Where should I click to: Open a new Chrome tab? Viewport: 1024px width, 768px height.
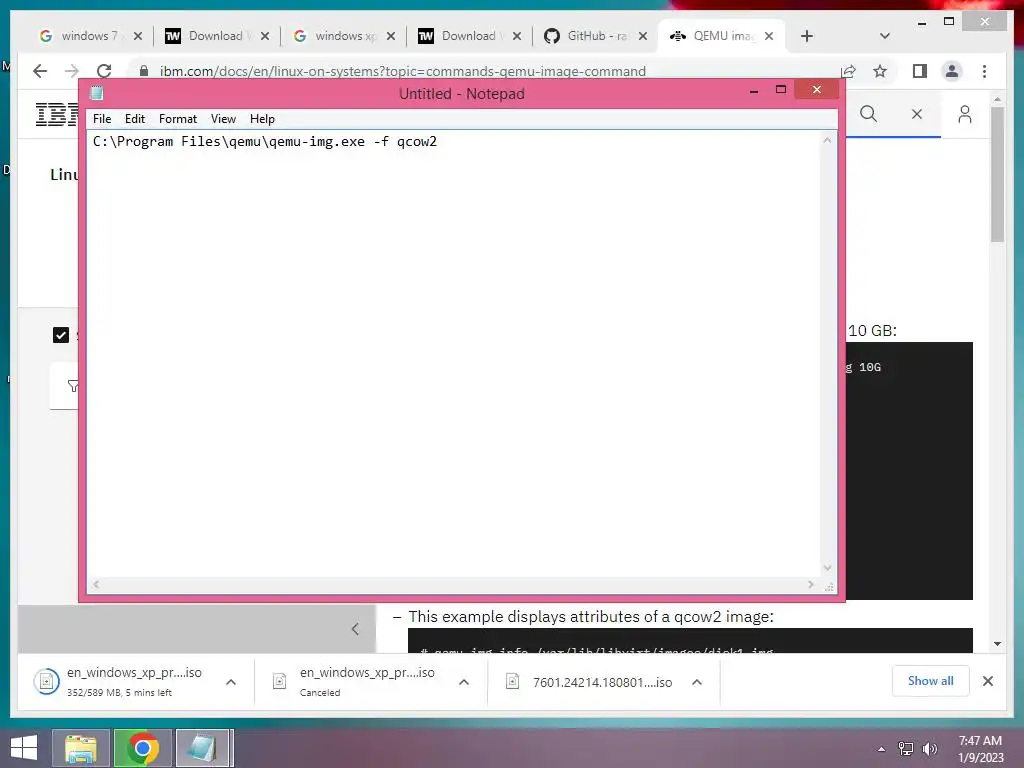(x=807, y=36)
